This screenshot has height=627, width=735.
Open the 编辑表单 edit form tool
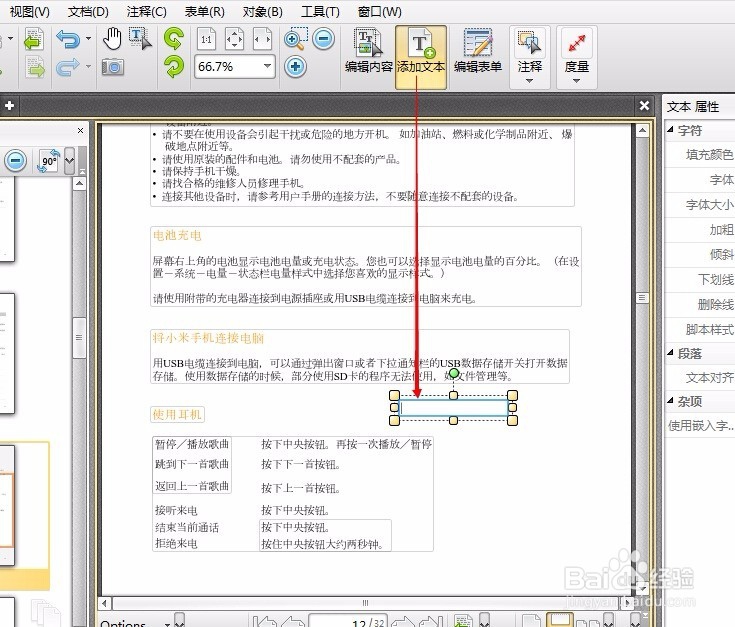(478, 52)
